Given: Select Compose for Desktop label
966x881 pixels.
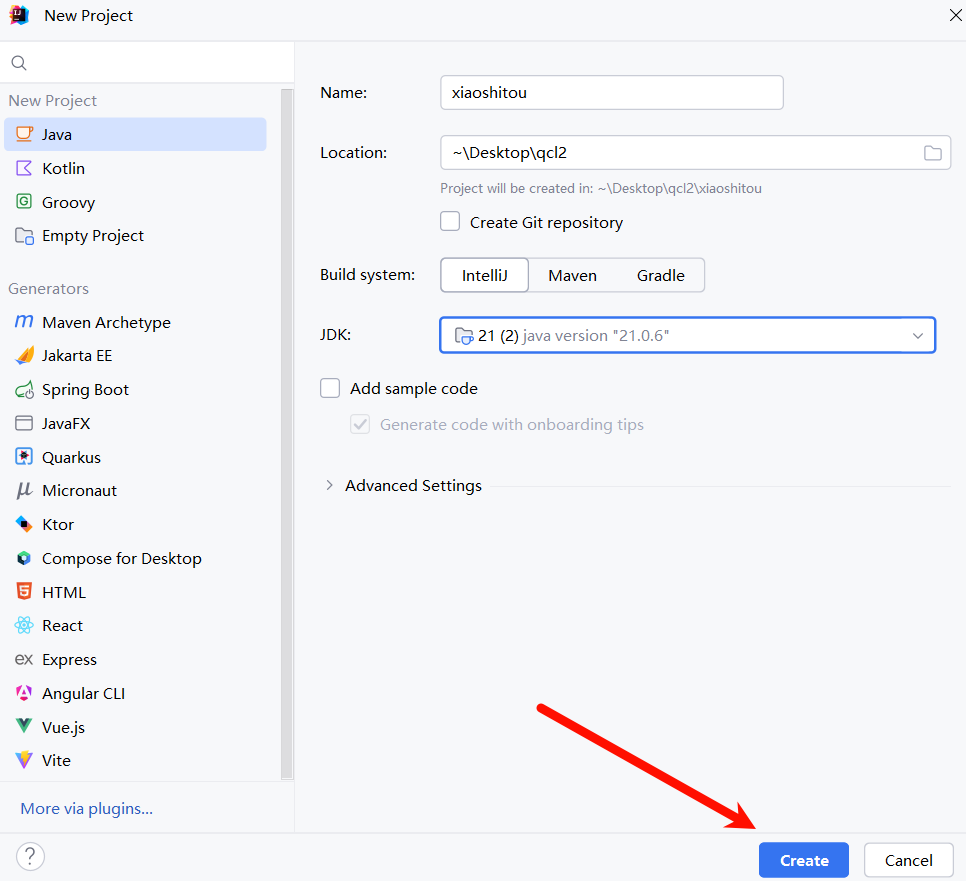Looking at the screenshot, I should click(x=121, y=558).
